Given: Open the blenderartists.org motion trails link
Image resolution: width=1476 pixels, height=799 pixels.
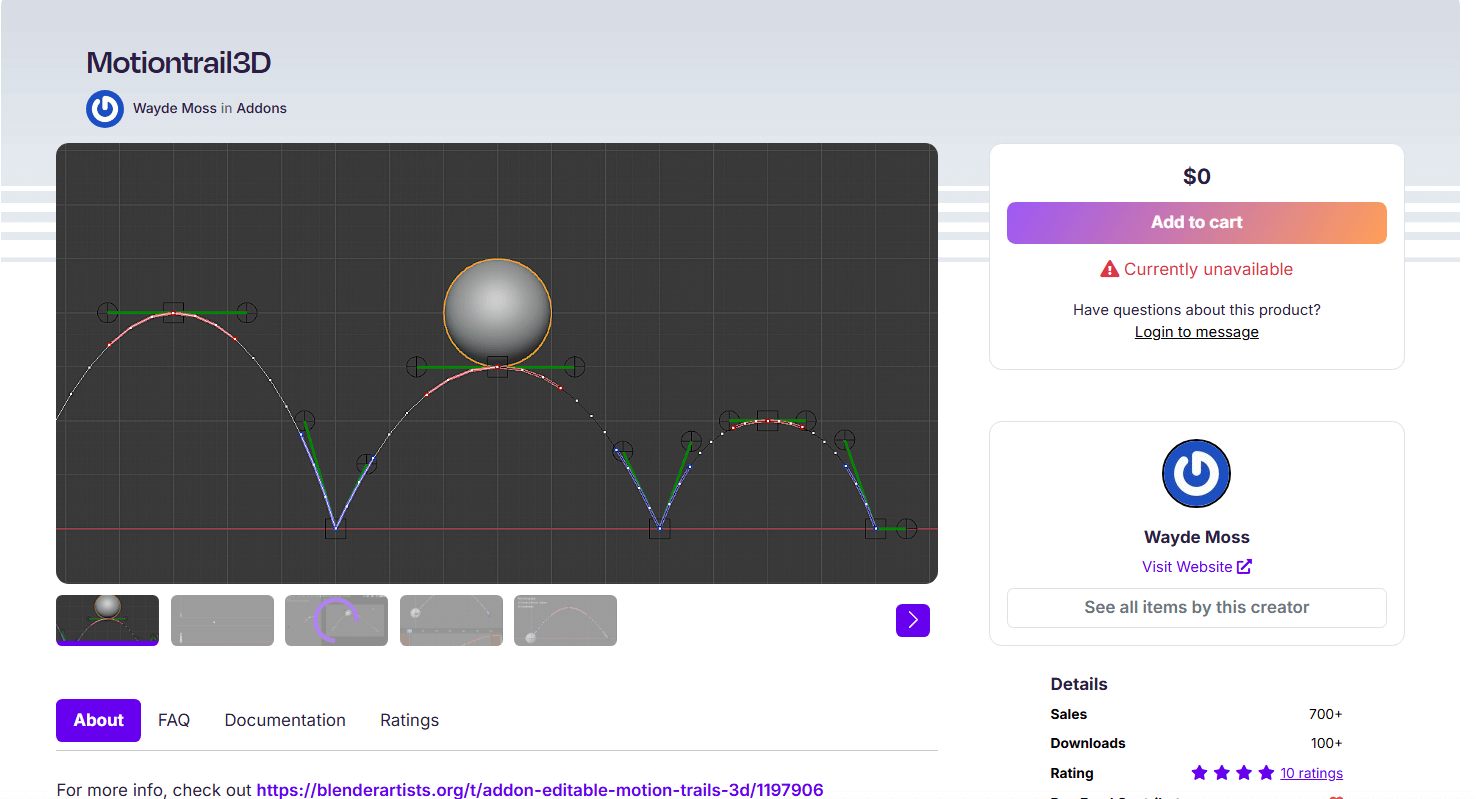Looking at the screenshot, I should [x=540, y=790].
